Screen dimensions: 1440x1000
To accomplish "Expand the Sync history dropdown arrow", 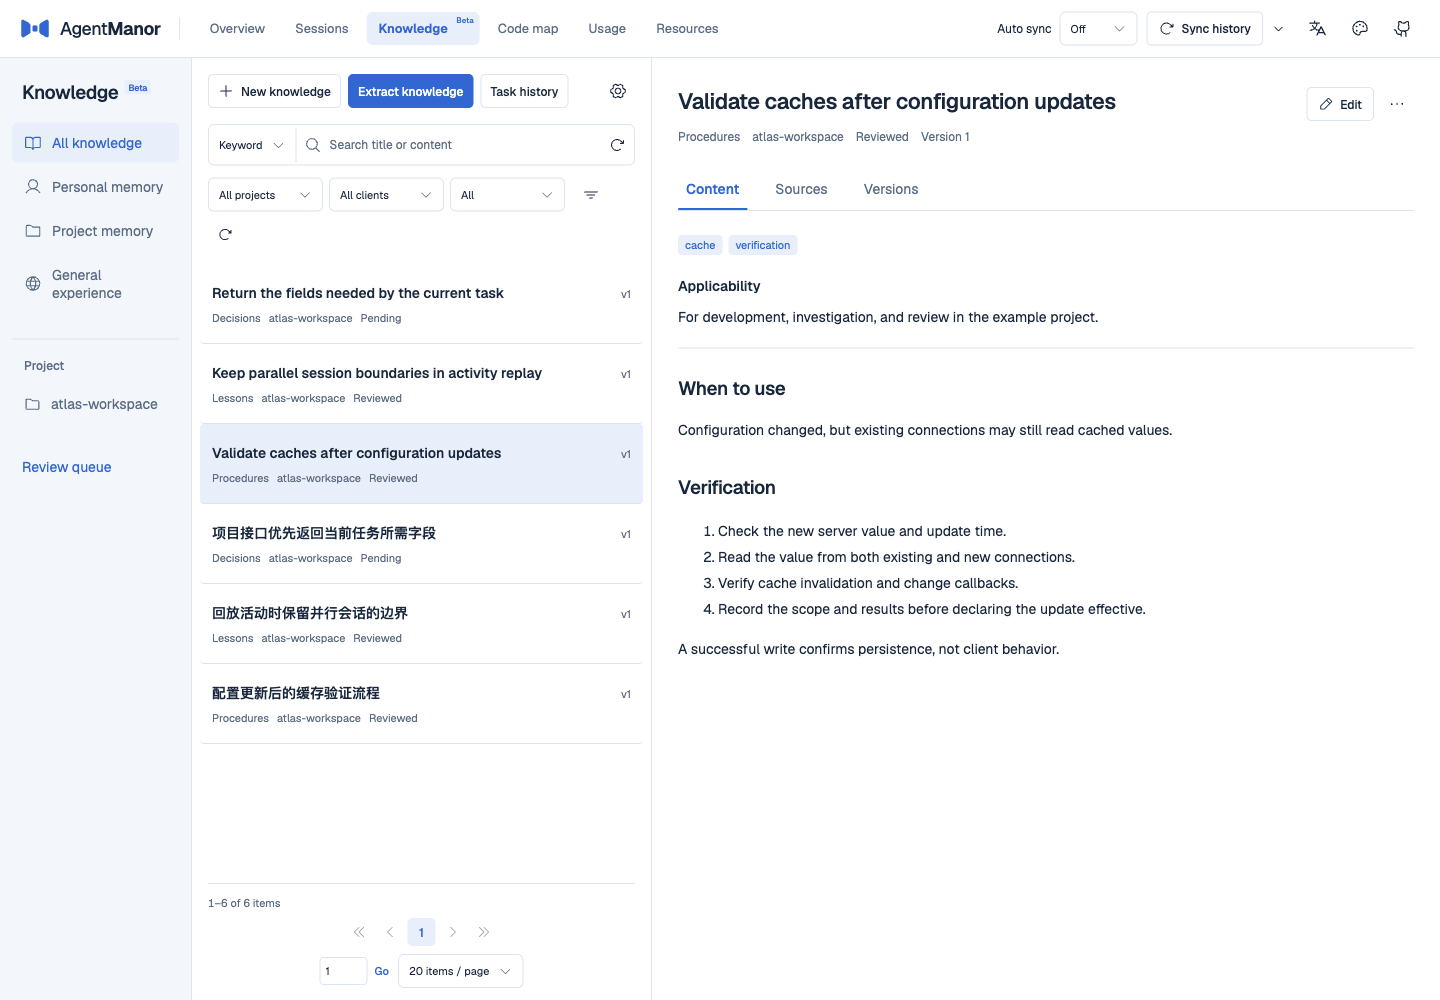I will pos(1278,29).
